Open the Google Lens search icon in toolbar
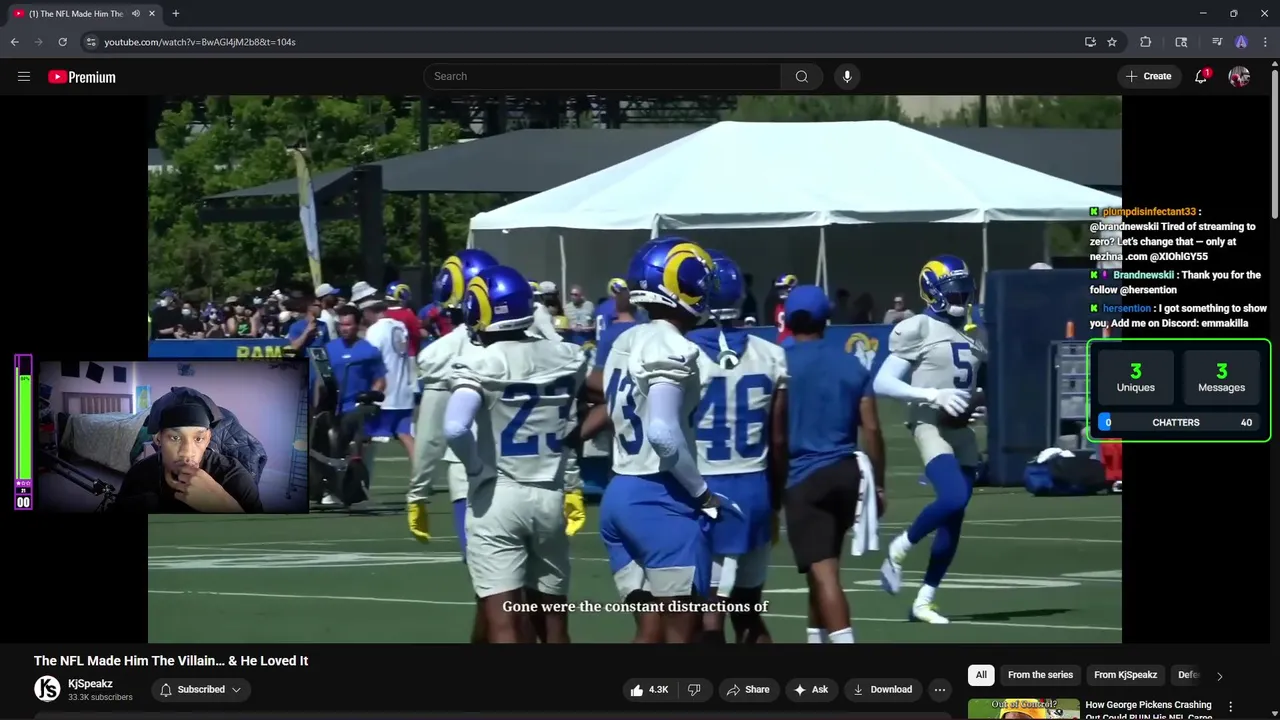 (1181, 42)
